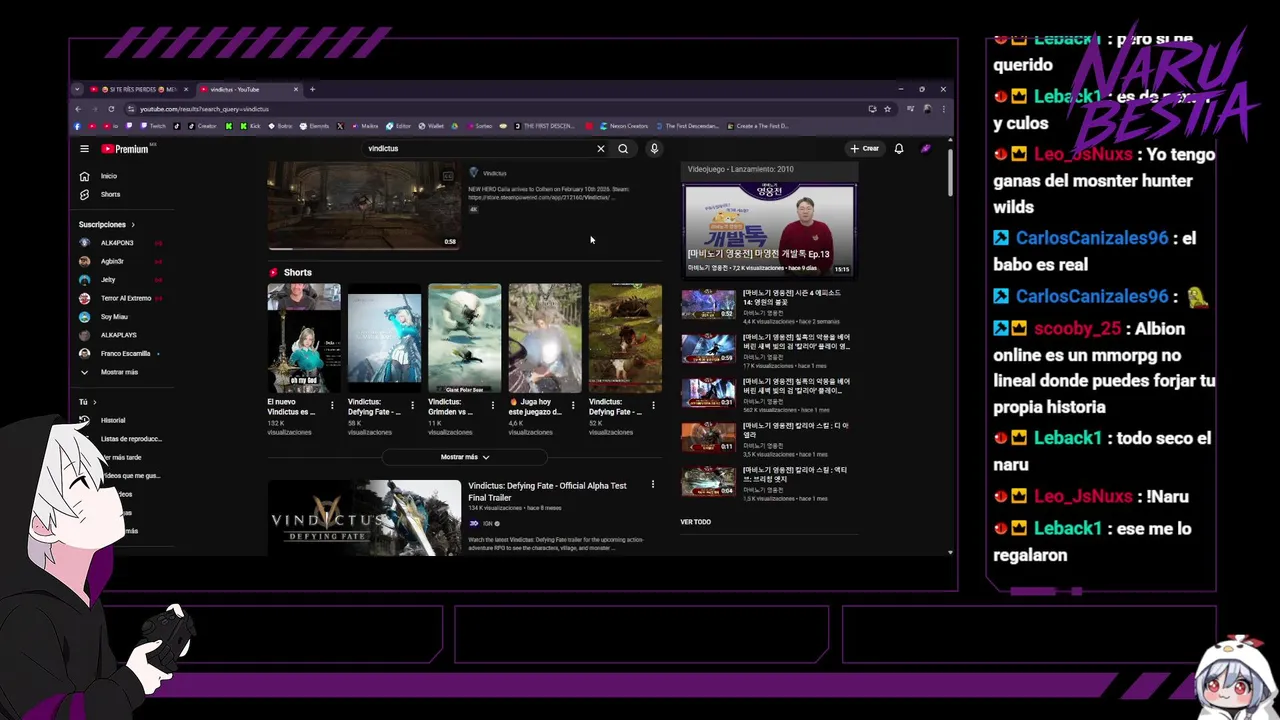Open the 0:52 video thumbnail in side list
This screenshot has width=1280, height=720.
[708, 304]
